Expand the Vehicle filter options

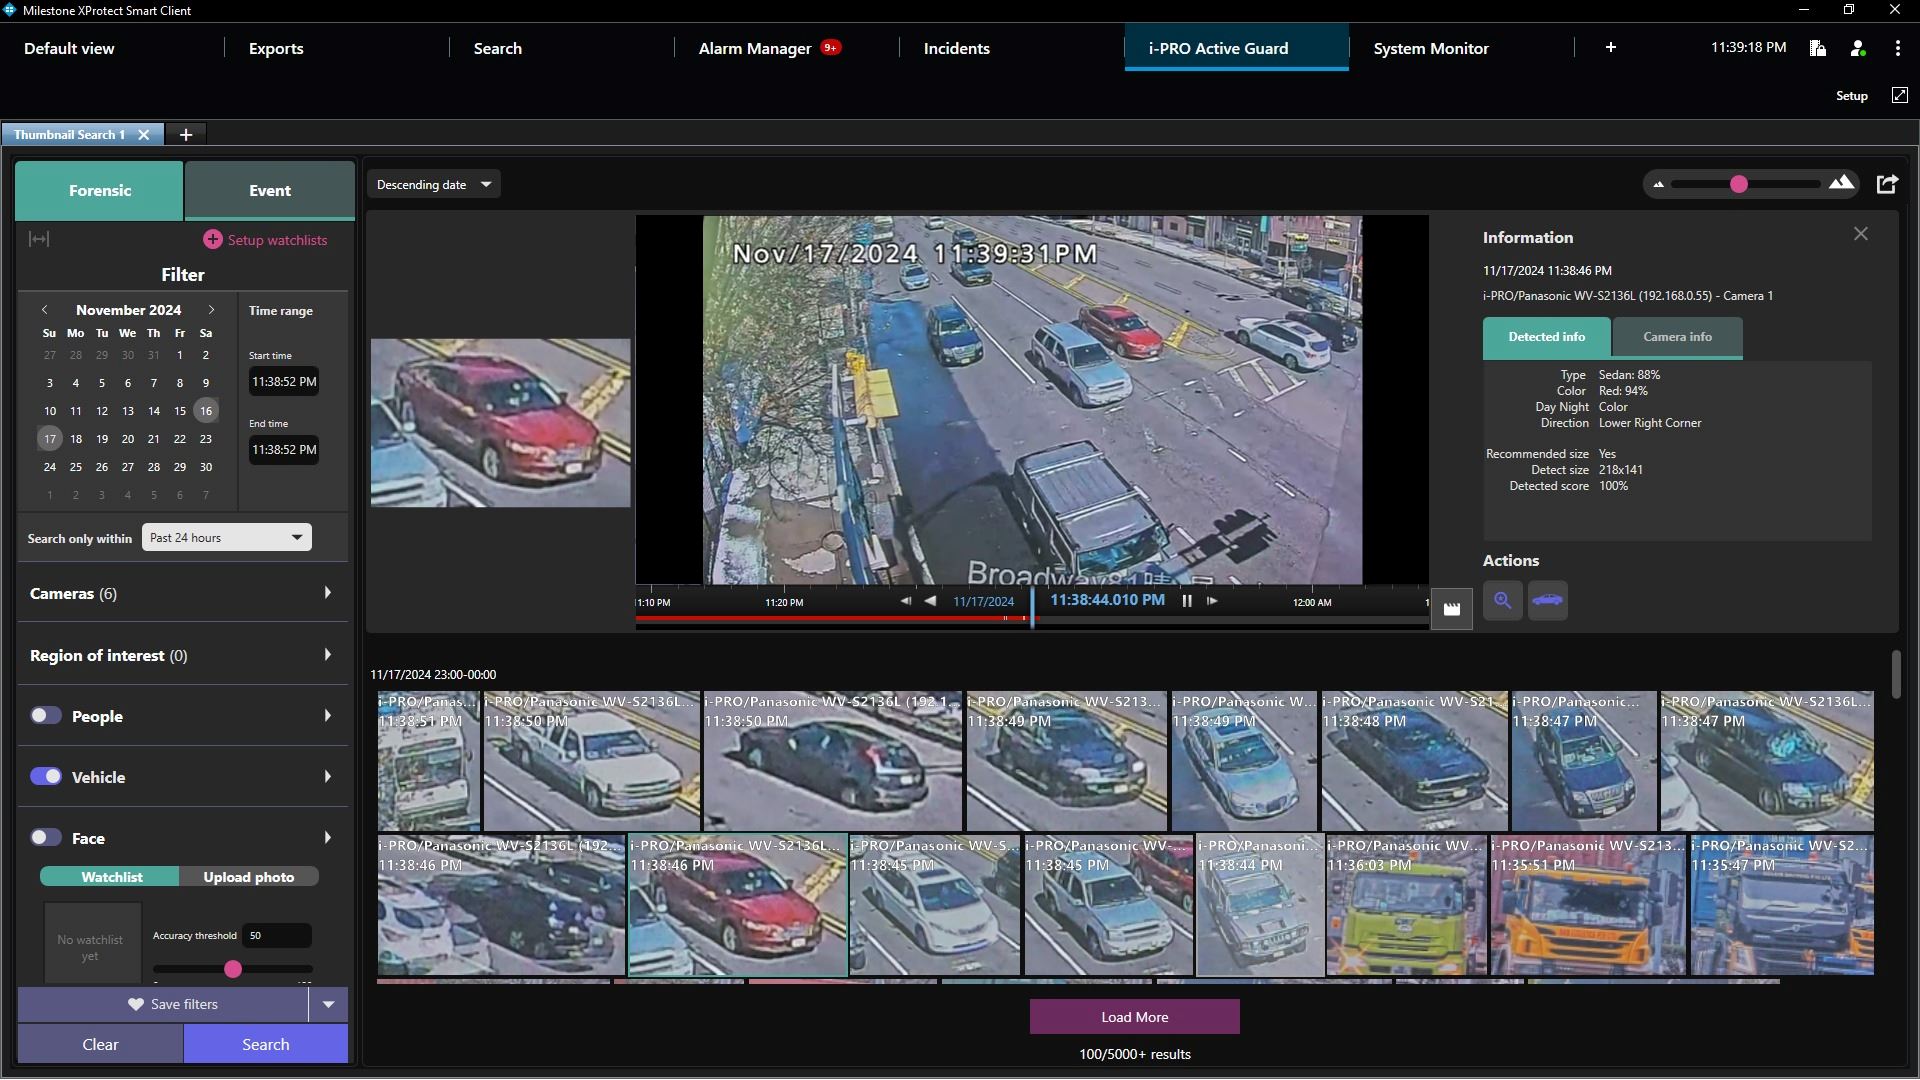click(327, 777)
